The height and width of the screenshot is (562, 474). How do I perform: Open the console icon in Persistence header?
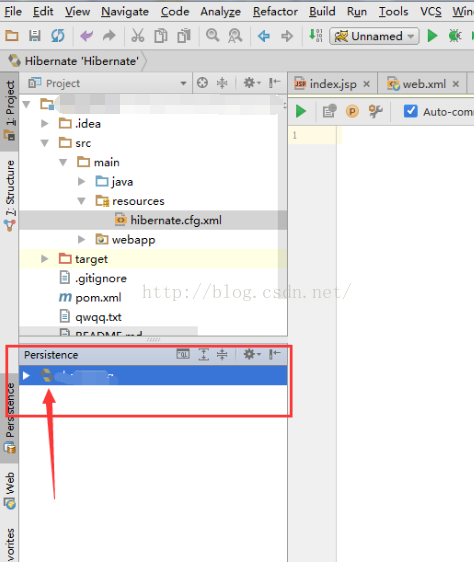[183, 354]
